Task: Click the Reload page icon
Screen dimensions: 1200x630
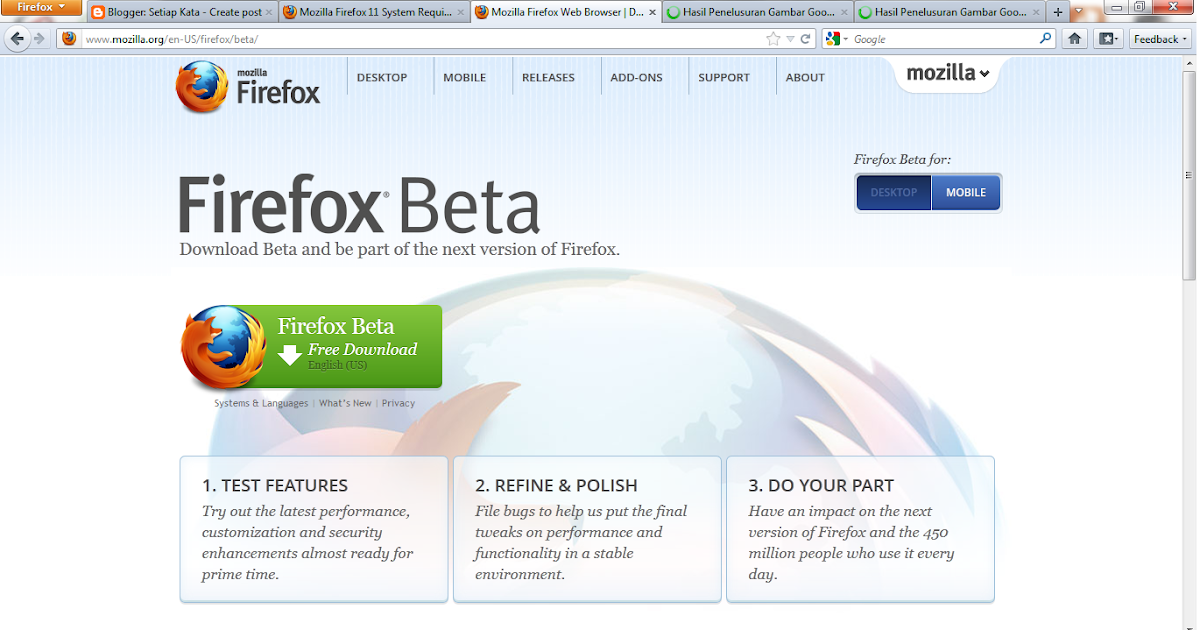Action: coord(805,39)
